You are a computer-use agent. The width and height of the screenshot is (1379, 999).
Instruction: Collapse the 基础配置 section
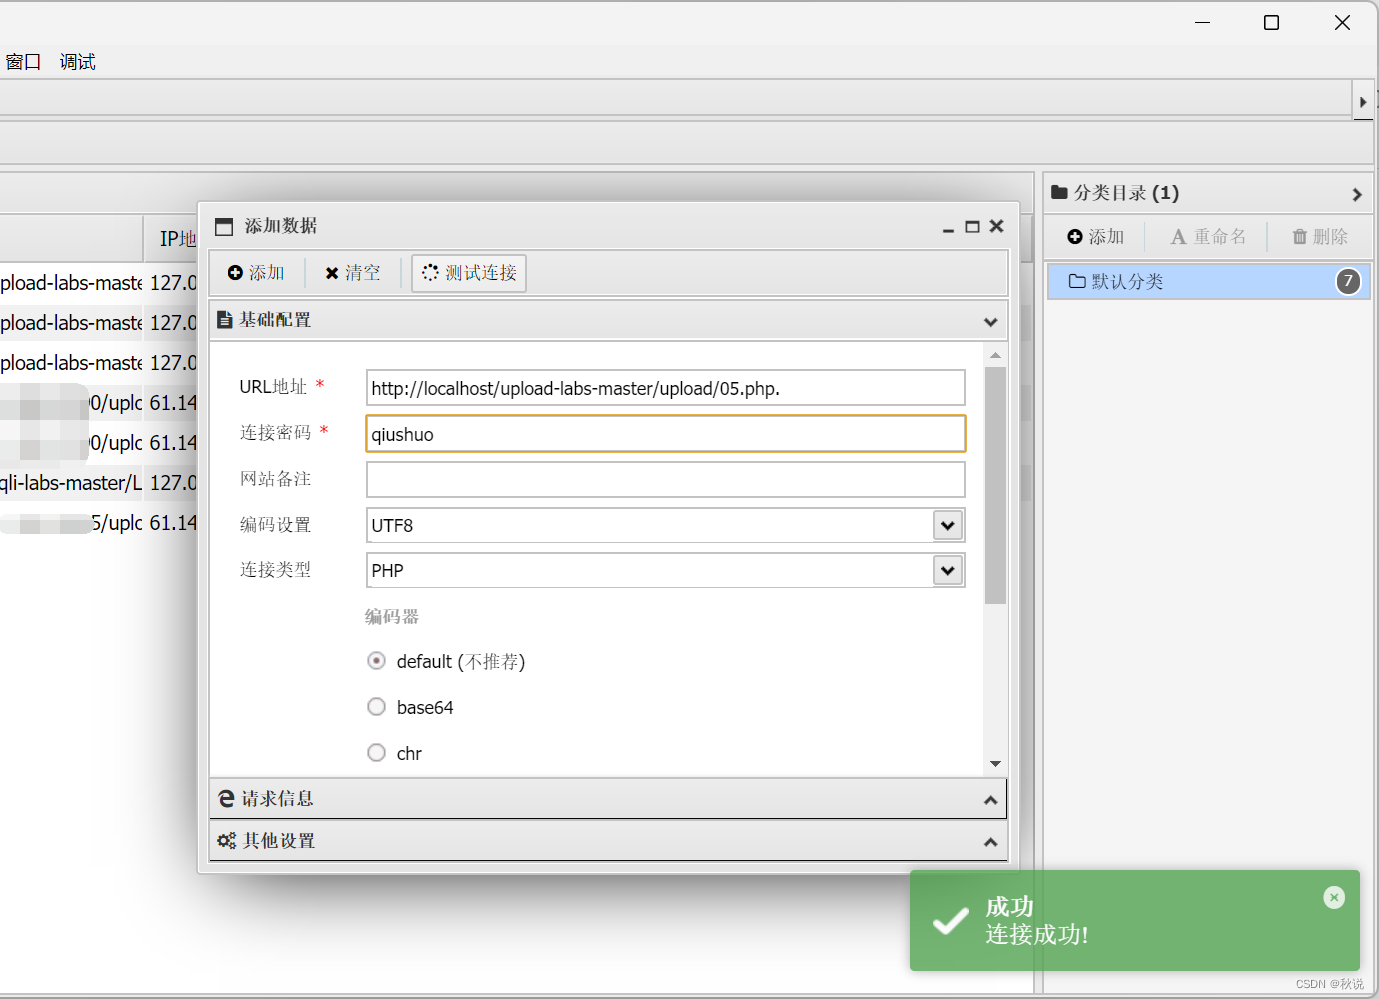coord(990,322)
